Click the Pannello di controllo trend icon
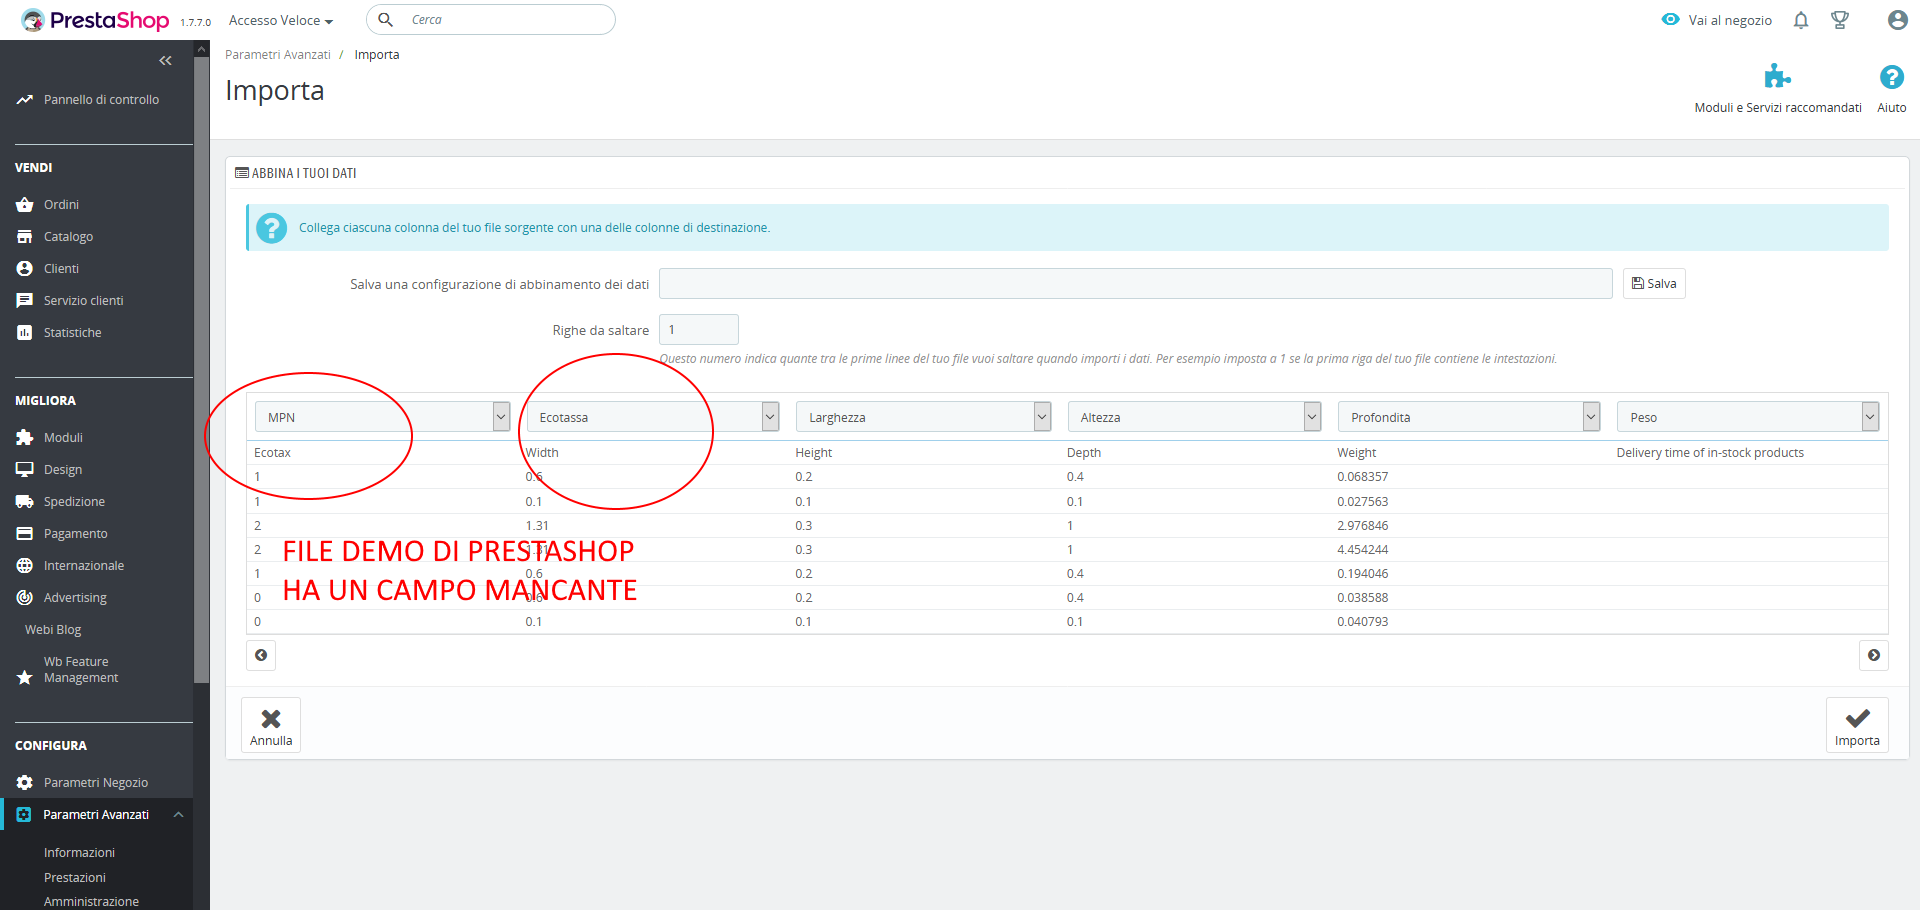This screenshot has width=1920, height=910. pyautogui.click(x=25, y=100)
